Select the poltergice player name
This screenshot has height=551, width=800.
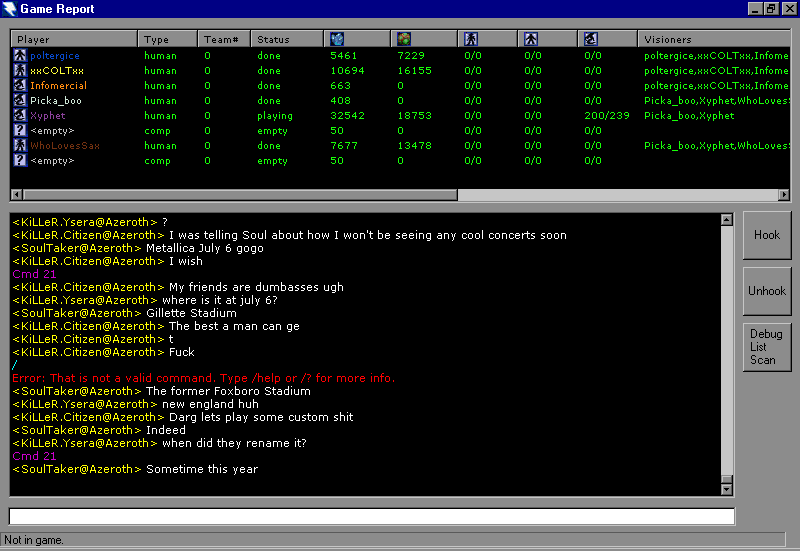tap(55, 56)
